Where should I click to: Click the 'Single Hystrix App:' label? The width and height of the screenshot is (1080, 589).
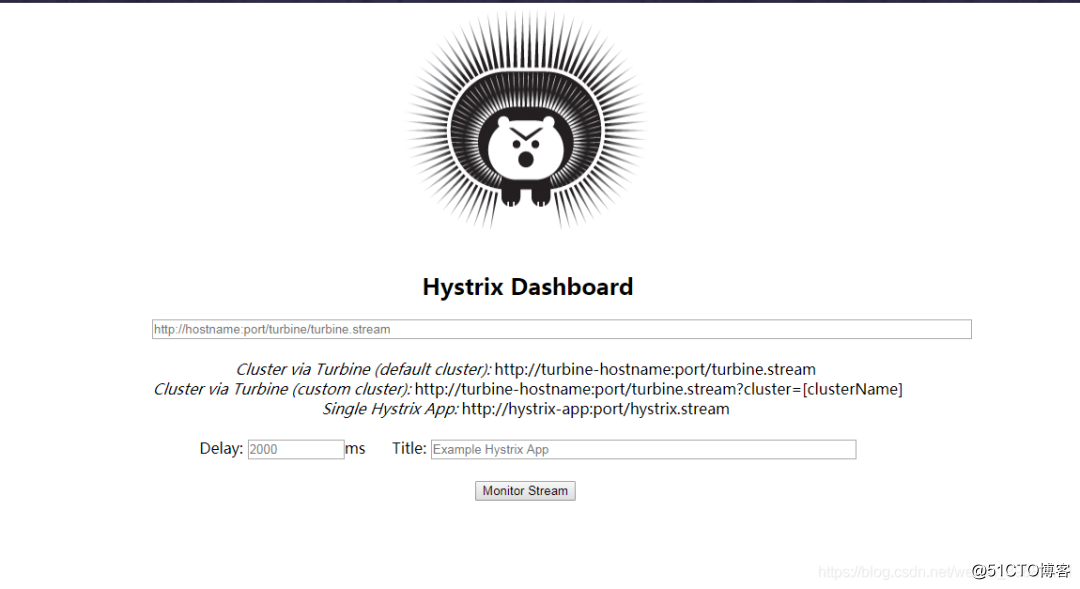tap(391, 409)
